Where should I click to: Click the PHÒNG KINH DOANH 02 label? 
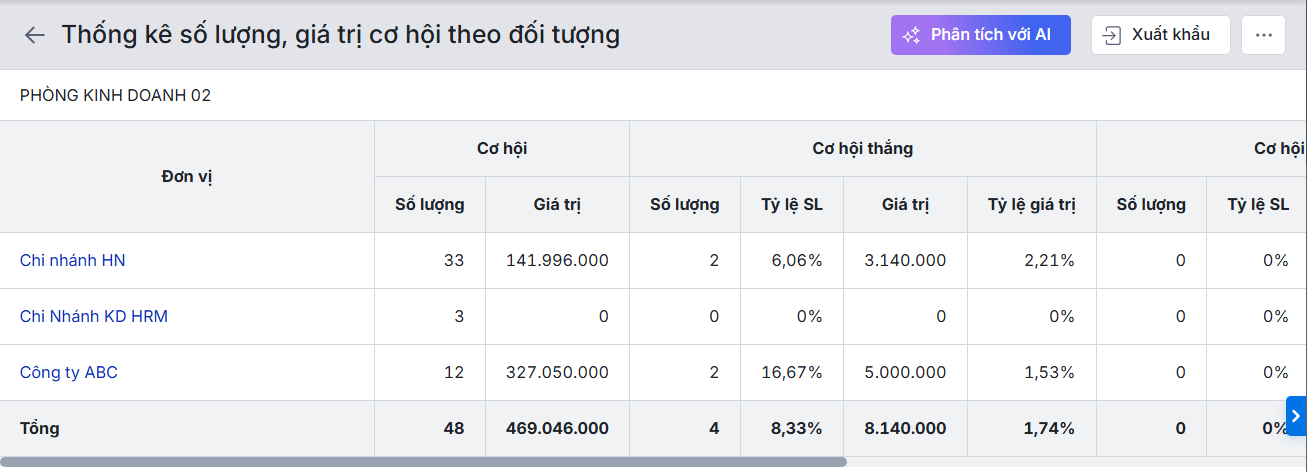pyautogui.click(x=115, y=96)
